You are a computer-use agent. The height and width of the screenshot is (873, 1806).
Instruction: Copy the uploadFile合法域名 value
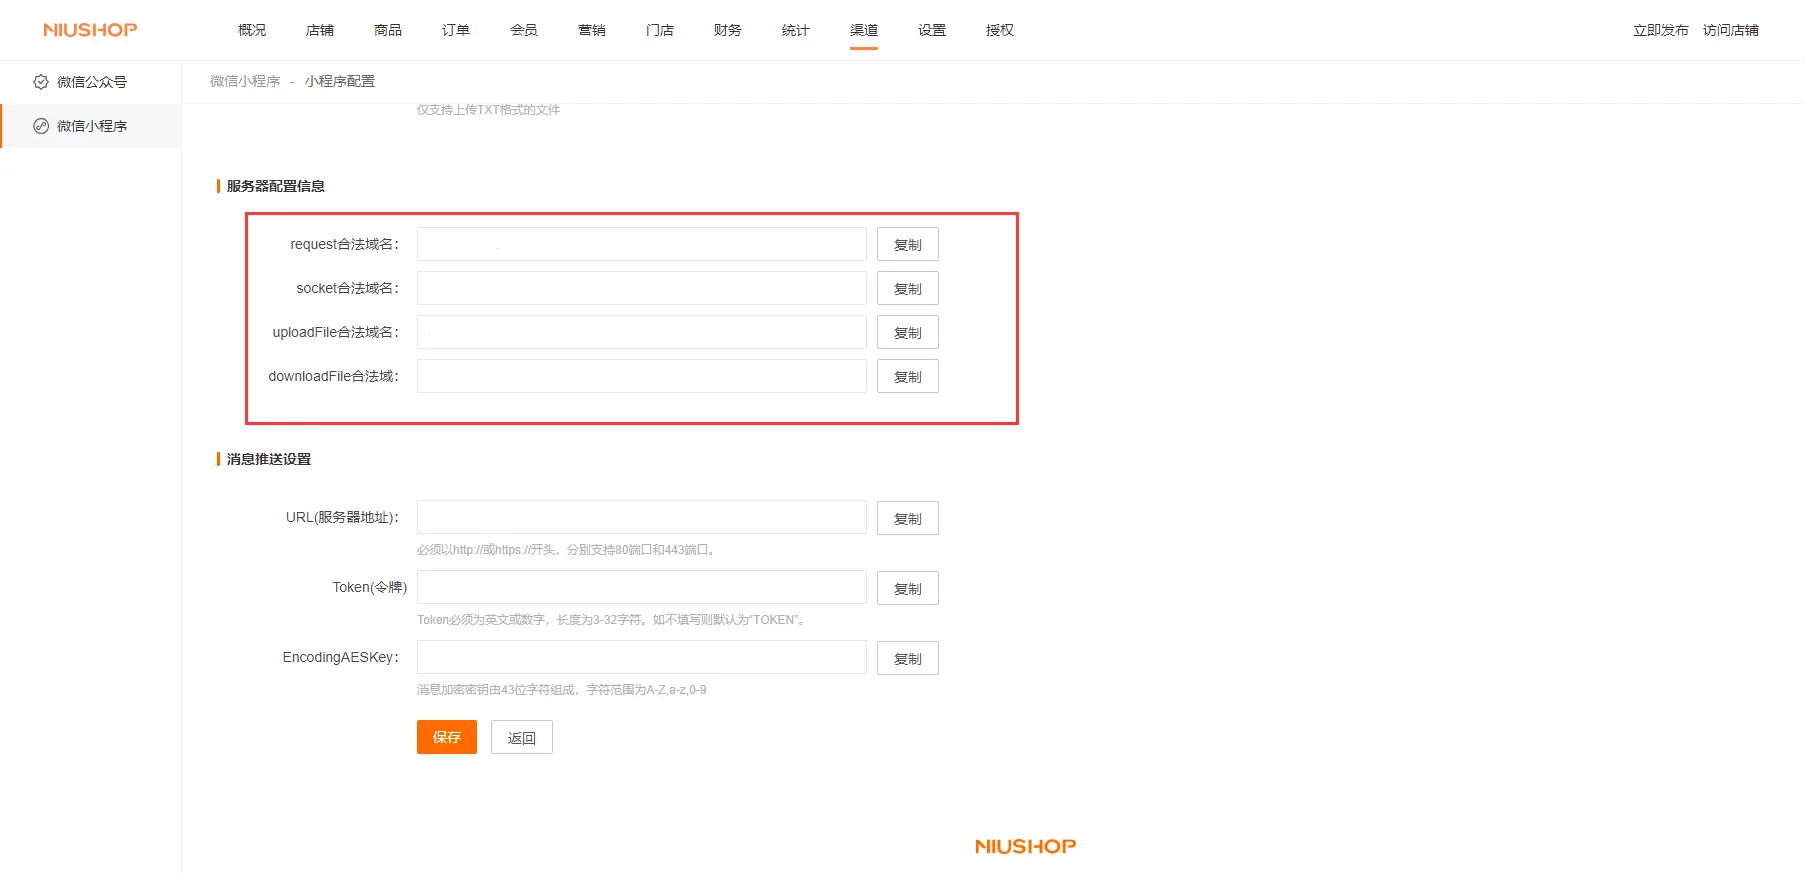tap(907, 333)
